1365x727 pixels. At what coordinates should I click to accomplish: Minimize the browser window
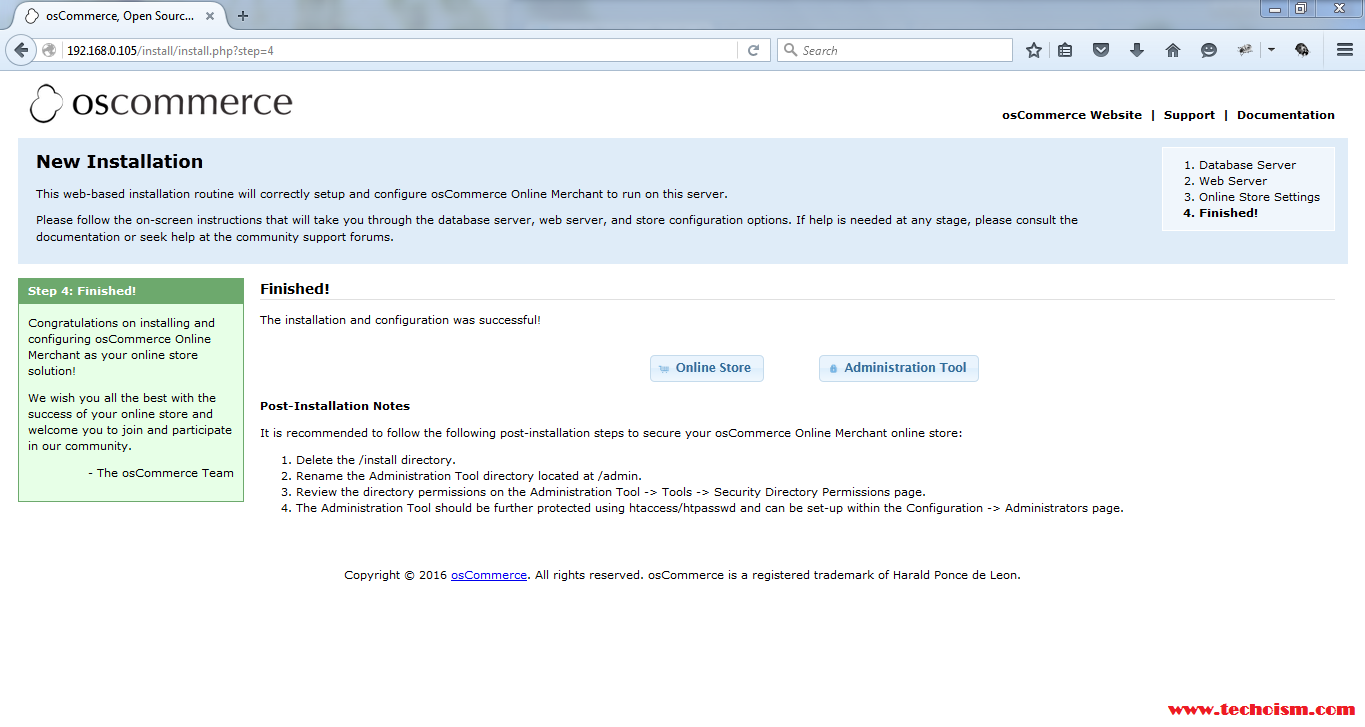click(1273, 8)
